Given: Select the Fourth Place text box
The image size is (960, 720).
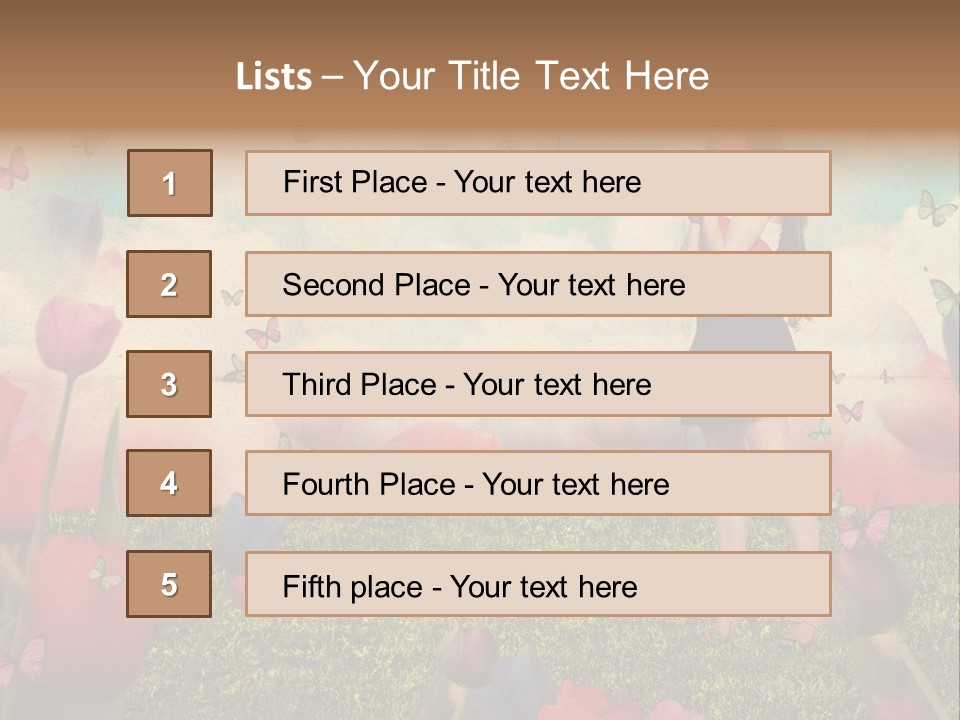Looking at the screenshot, I should click(x=538, y=483).
